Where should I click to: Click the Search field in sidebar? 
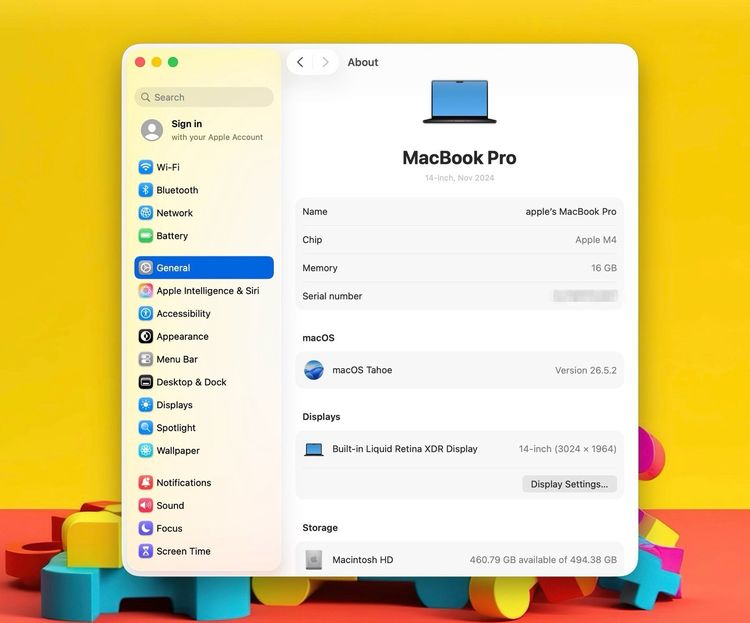pos(204,97)
